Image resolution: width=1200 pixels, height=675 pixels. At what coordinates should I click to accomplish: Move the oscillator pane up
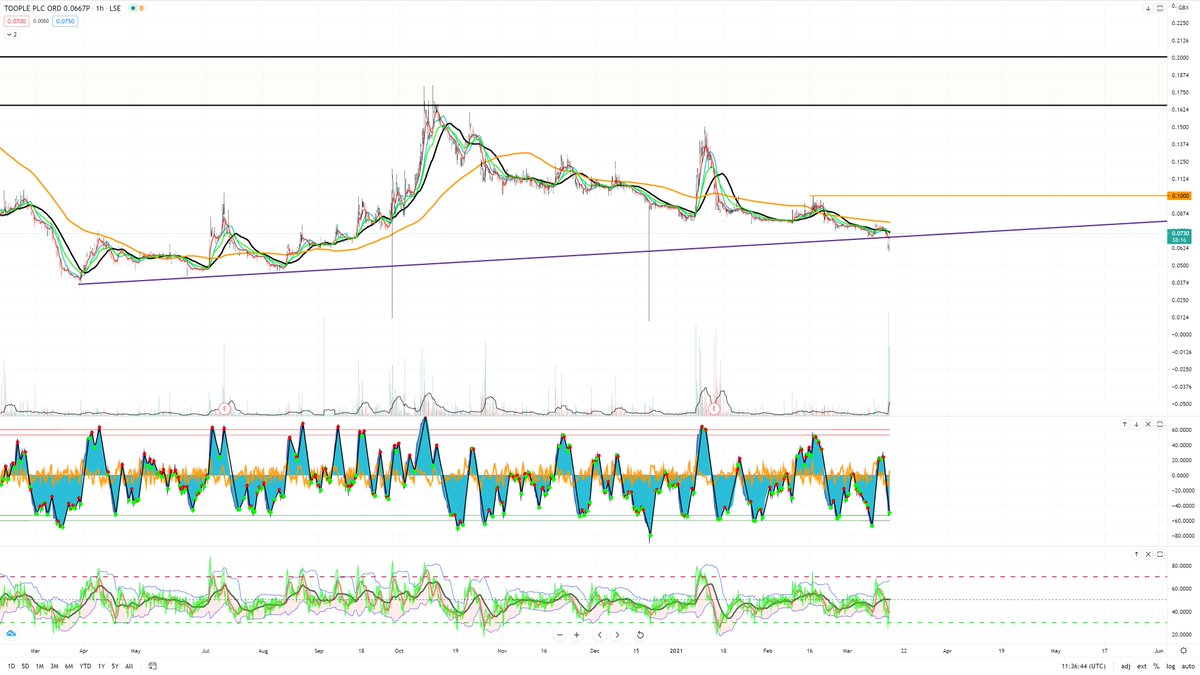1125,424
